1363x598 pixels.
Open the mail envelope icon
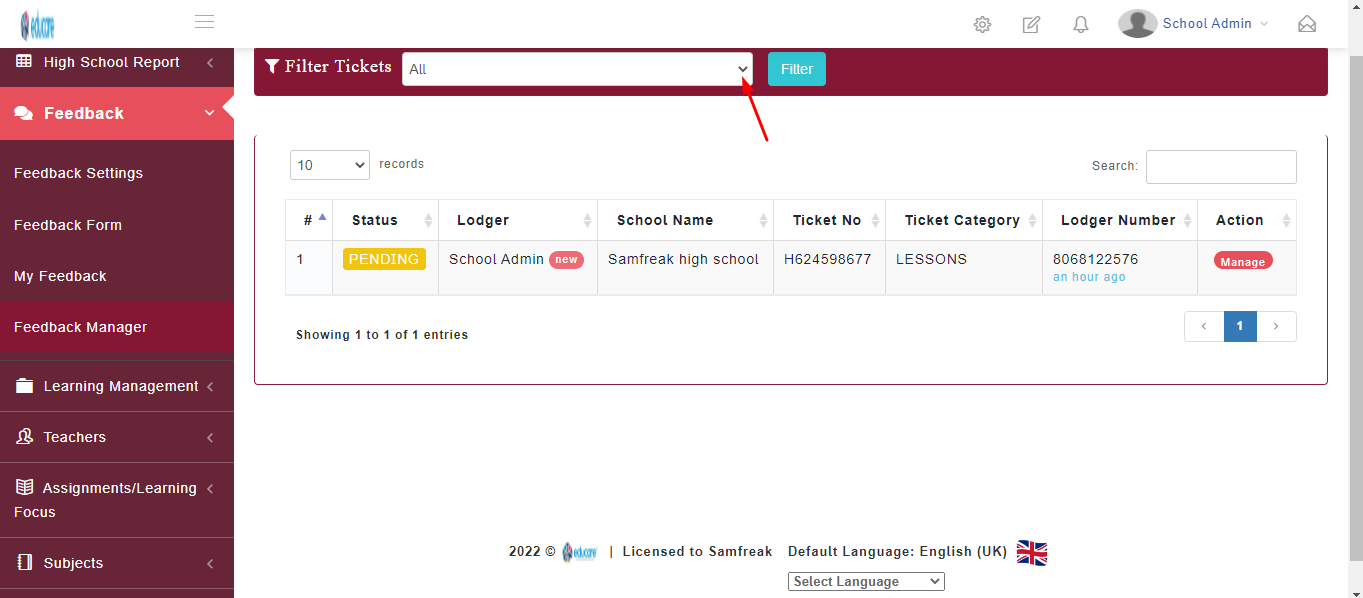(1306, 24)
